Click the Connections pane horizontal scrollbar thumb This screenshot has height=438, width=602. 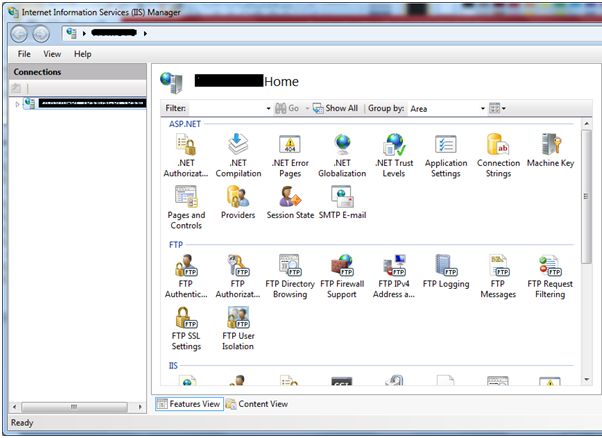click(74, 407)
